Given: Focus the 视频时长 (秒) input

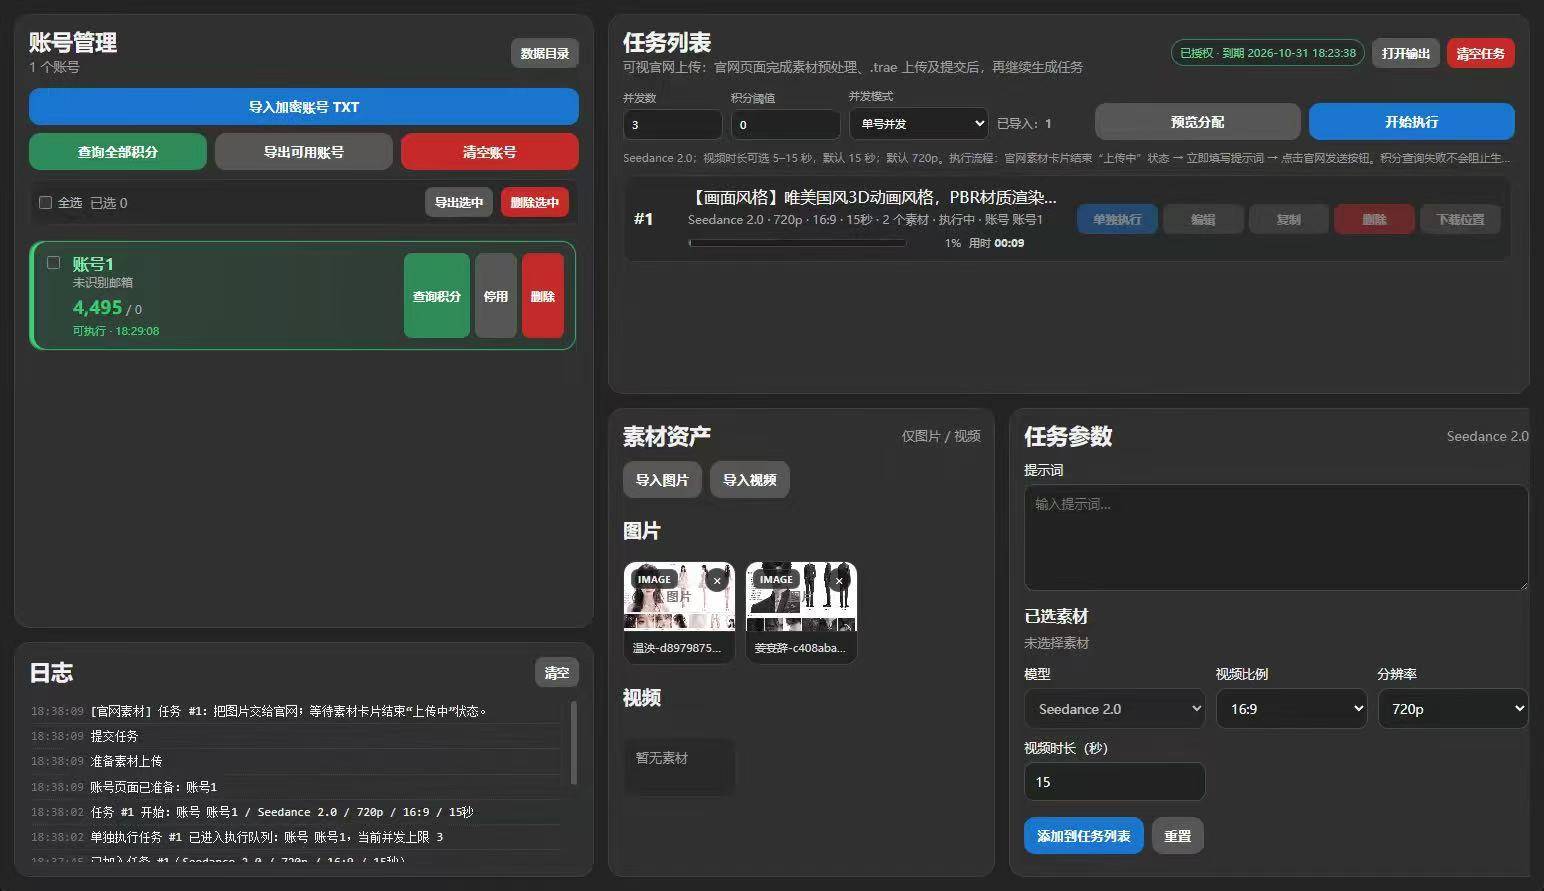Looking at the screenshot, I should tap(1114, 782).
